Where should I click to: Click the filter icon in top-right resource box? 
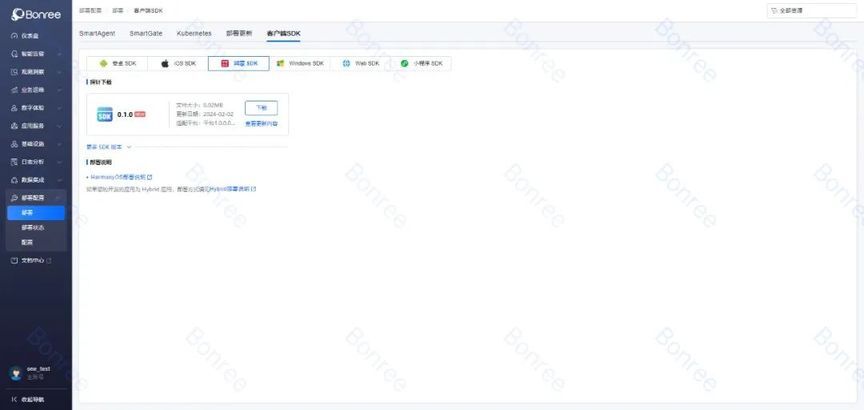click(774, 10)
